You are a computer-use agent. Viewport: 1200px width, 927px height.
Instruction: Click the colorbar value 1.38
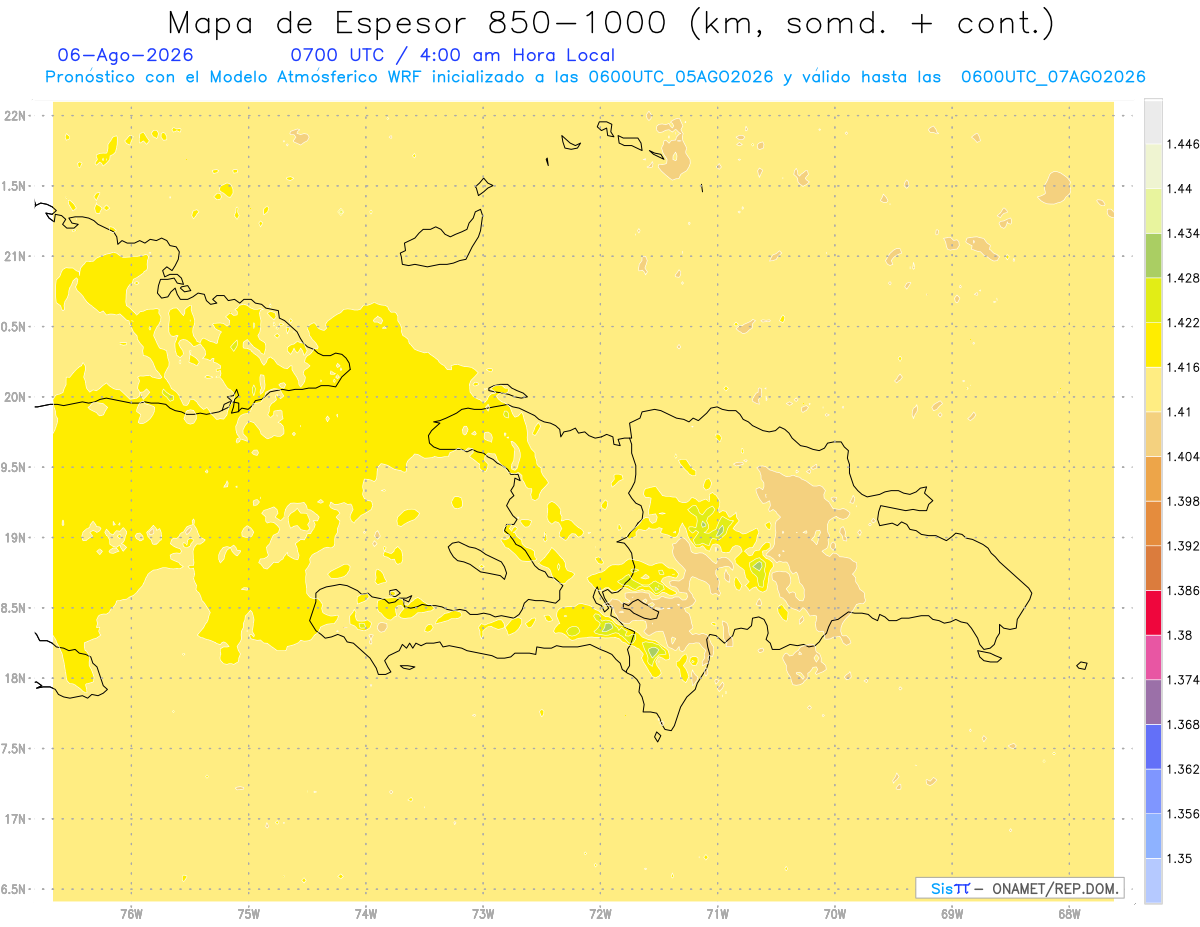tap(1180, 635)
